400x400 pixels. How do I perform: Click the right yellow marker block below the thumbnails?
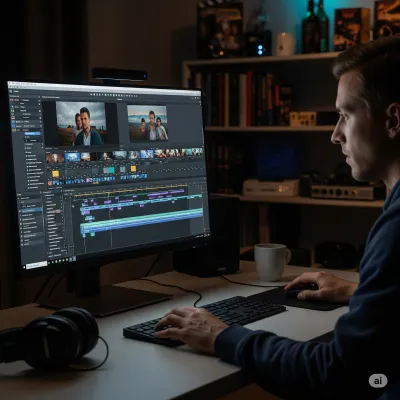coord(133,169)
